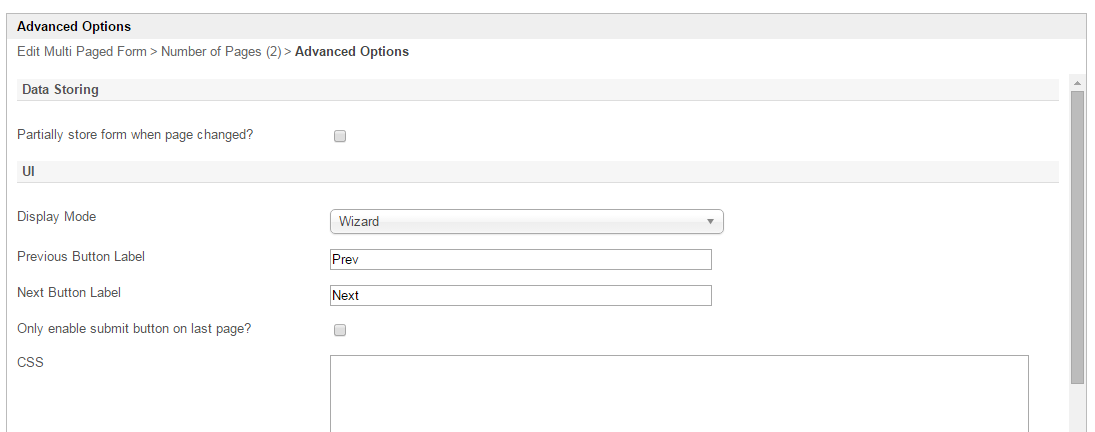The width and height of the screenshot is (1095, 432).
Task: Select the Advanced Options breadcrumb item
Action: pyautogui.click(x=352, y=51)
